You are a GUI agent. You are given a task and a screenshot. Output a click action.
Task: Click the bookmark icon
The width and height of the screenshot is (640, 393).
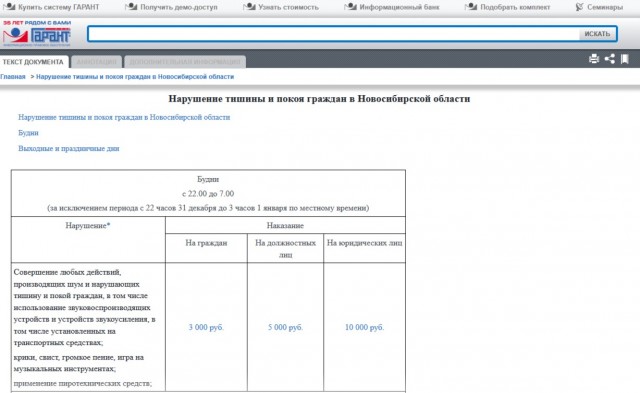(624, 59)
